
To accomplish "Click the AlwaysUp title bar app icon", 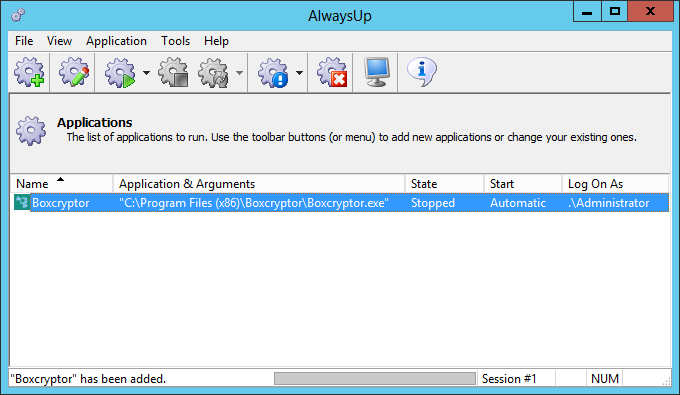I will pyautogui.click(x=18, y=15).
